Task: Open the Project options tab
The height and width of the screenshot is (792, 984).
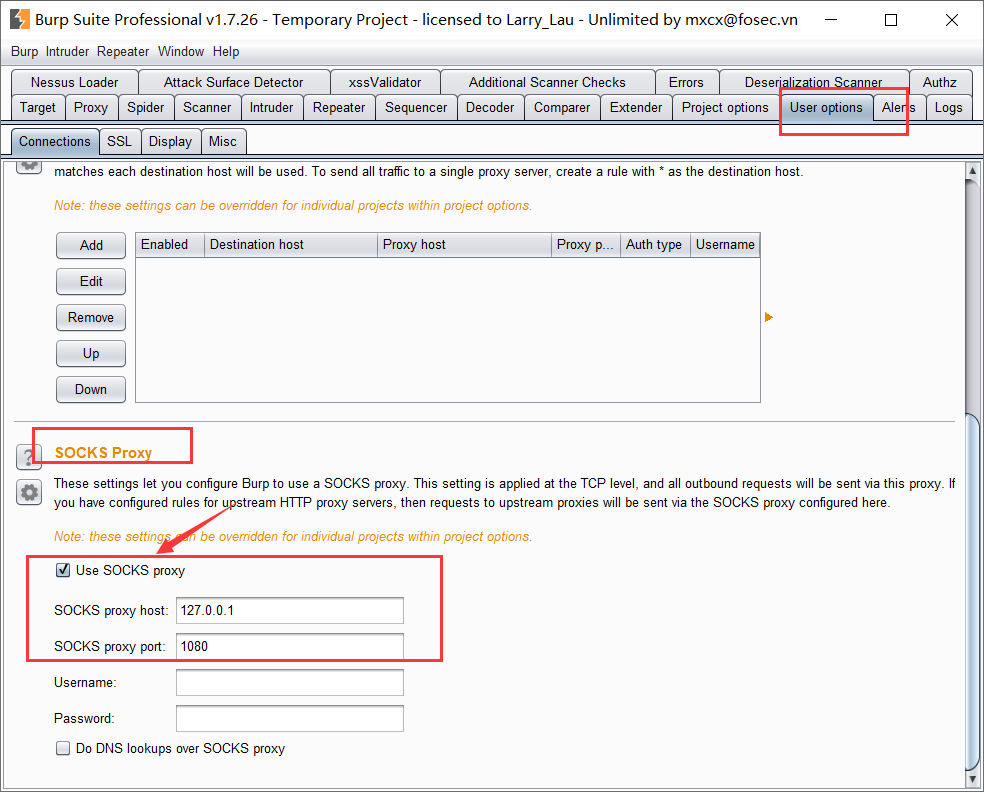Action: click(725, 107)
